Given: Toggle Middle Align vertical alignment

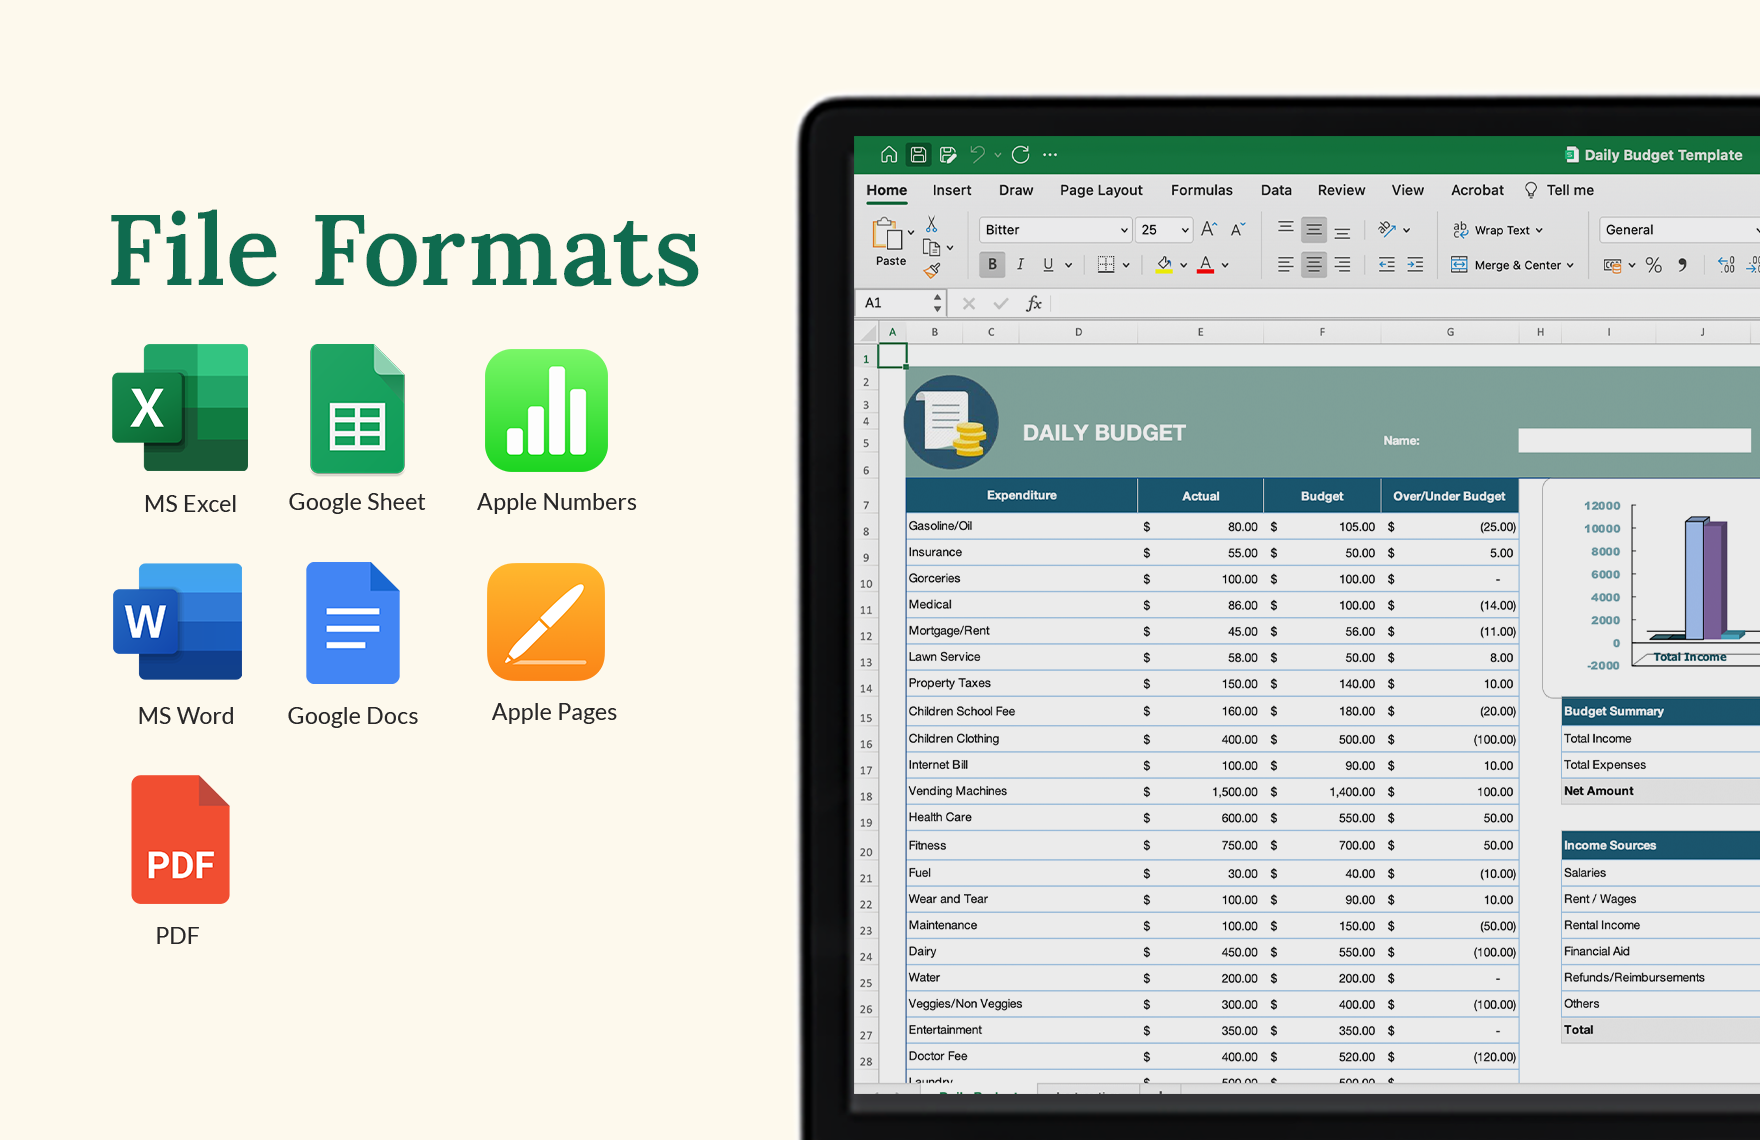Looking at the screenshot, I should coord(1314,229).
